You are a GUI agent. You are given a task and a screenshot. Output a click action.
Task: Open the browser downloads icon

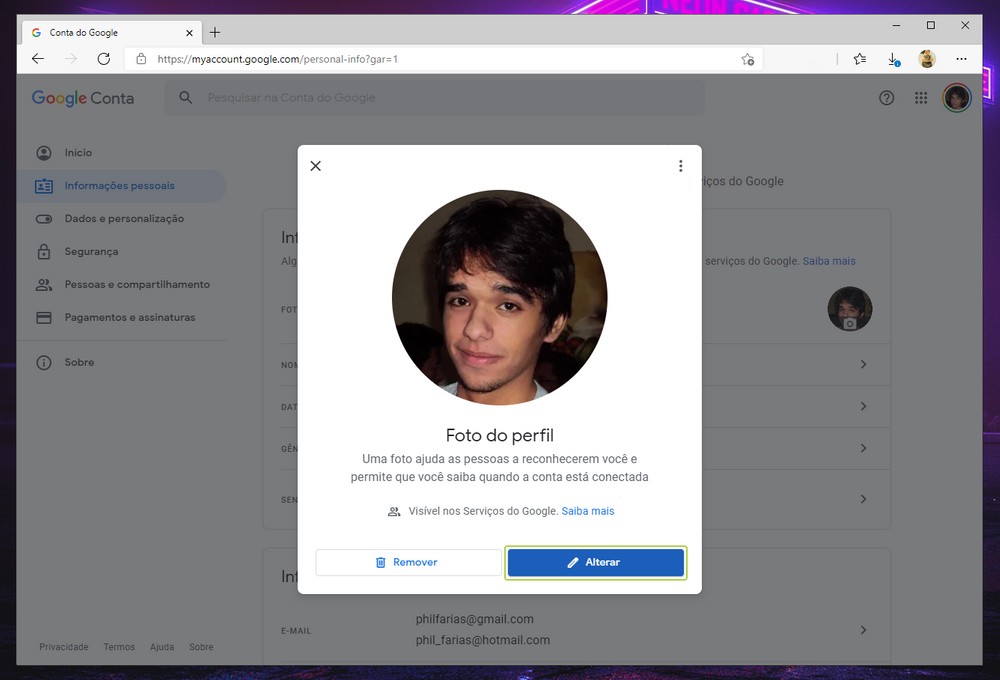[x=893, y=59]
